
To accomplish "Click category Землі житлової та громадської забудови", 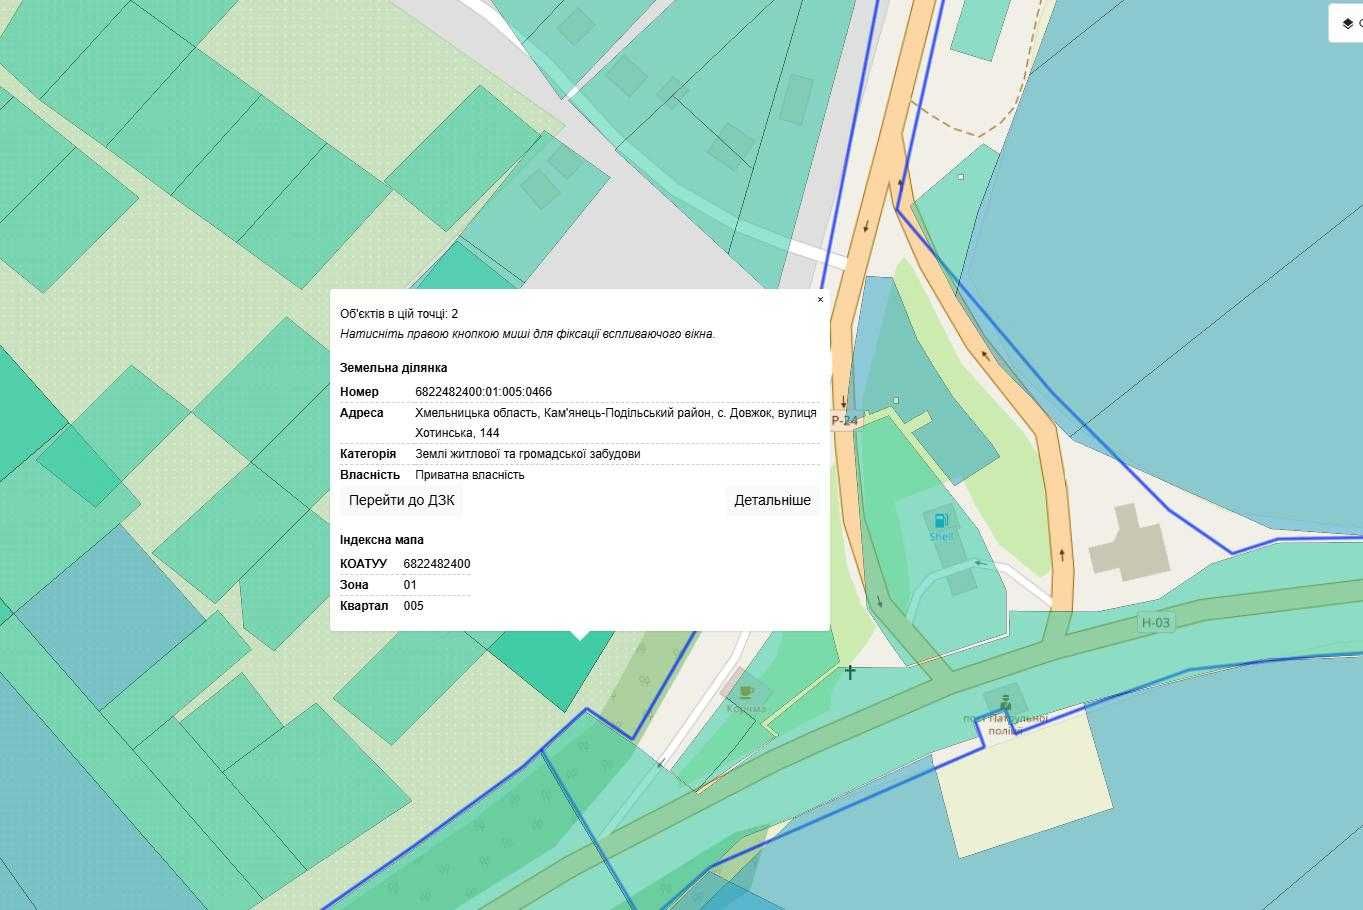I will [528, 454].
